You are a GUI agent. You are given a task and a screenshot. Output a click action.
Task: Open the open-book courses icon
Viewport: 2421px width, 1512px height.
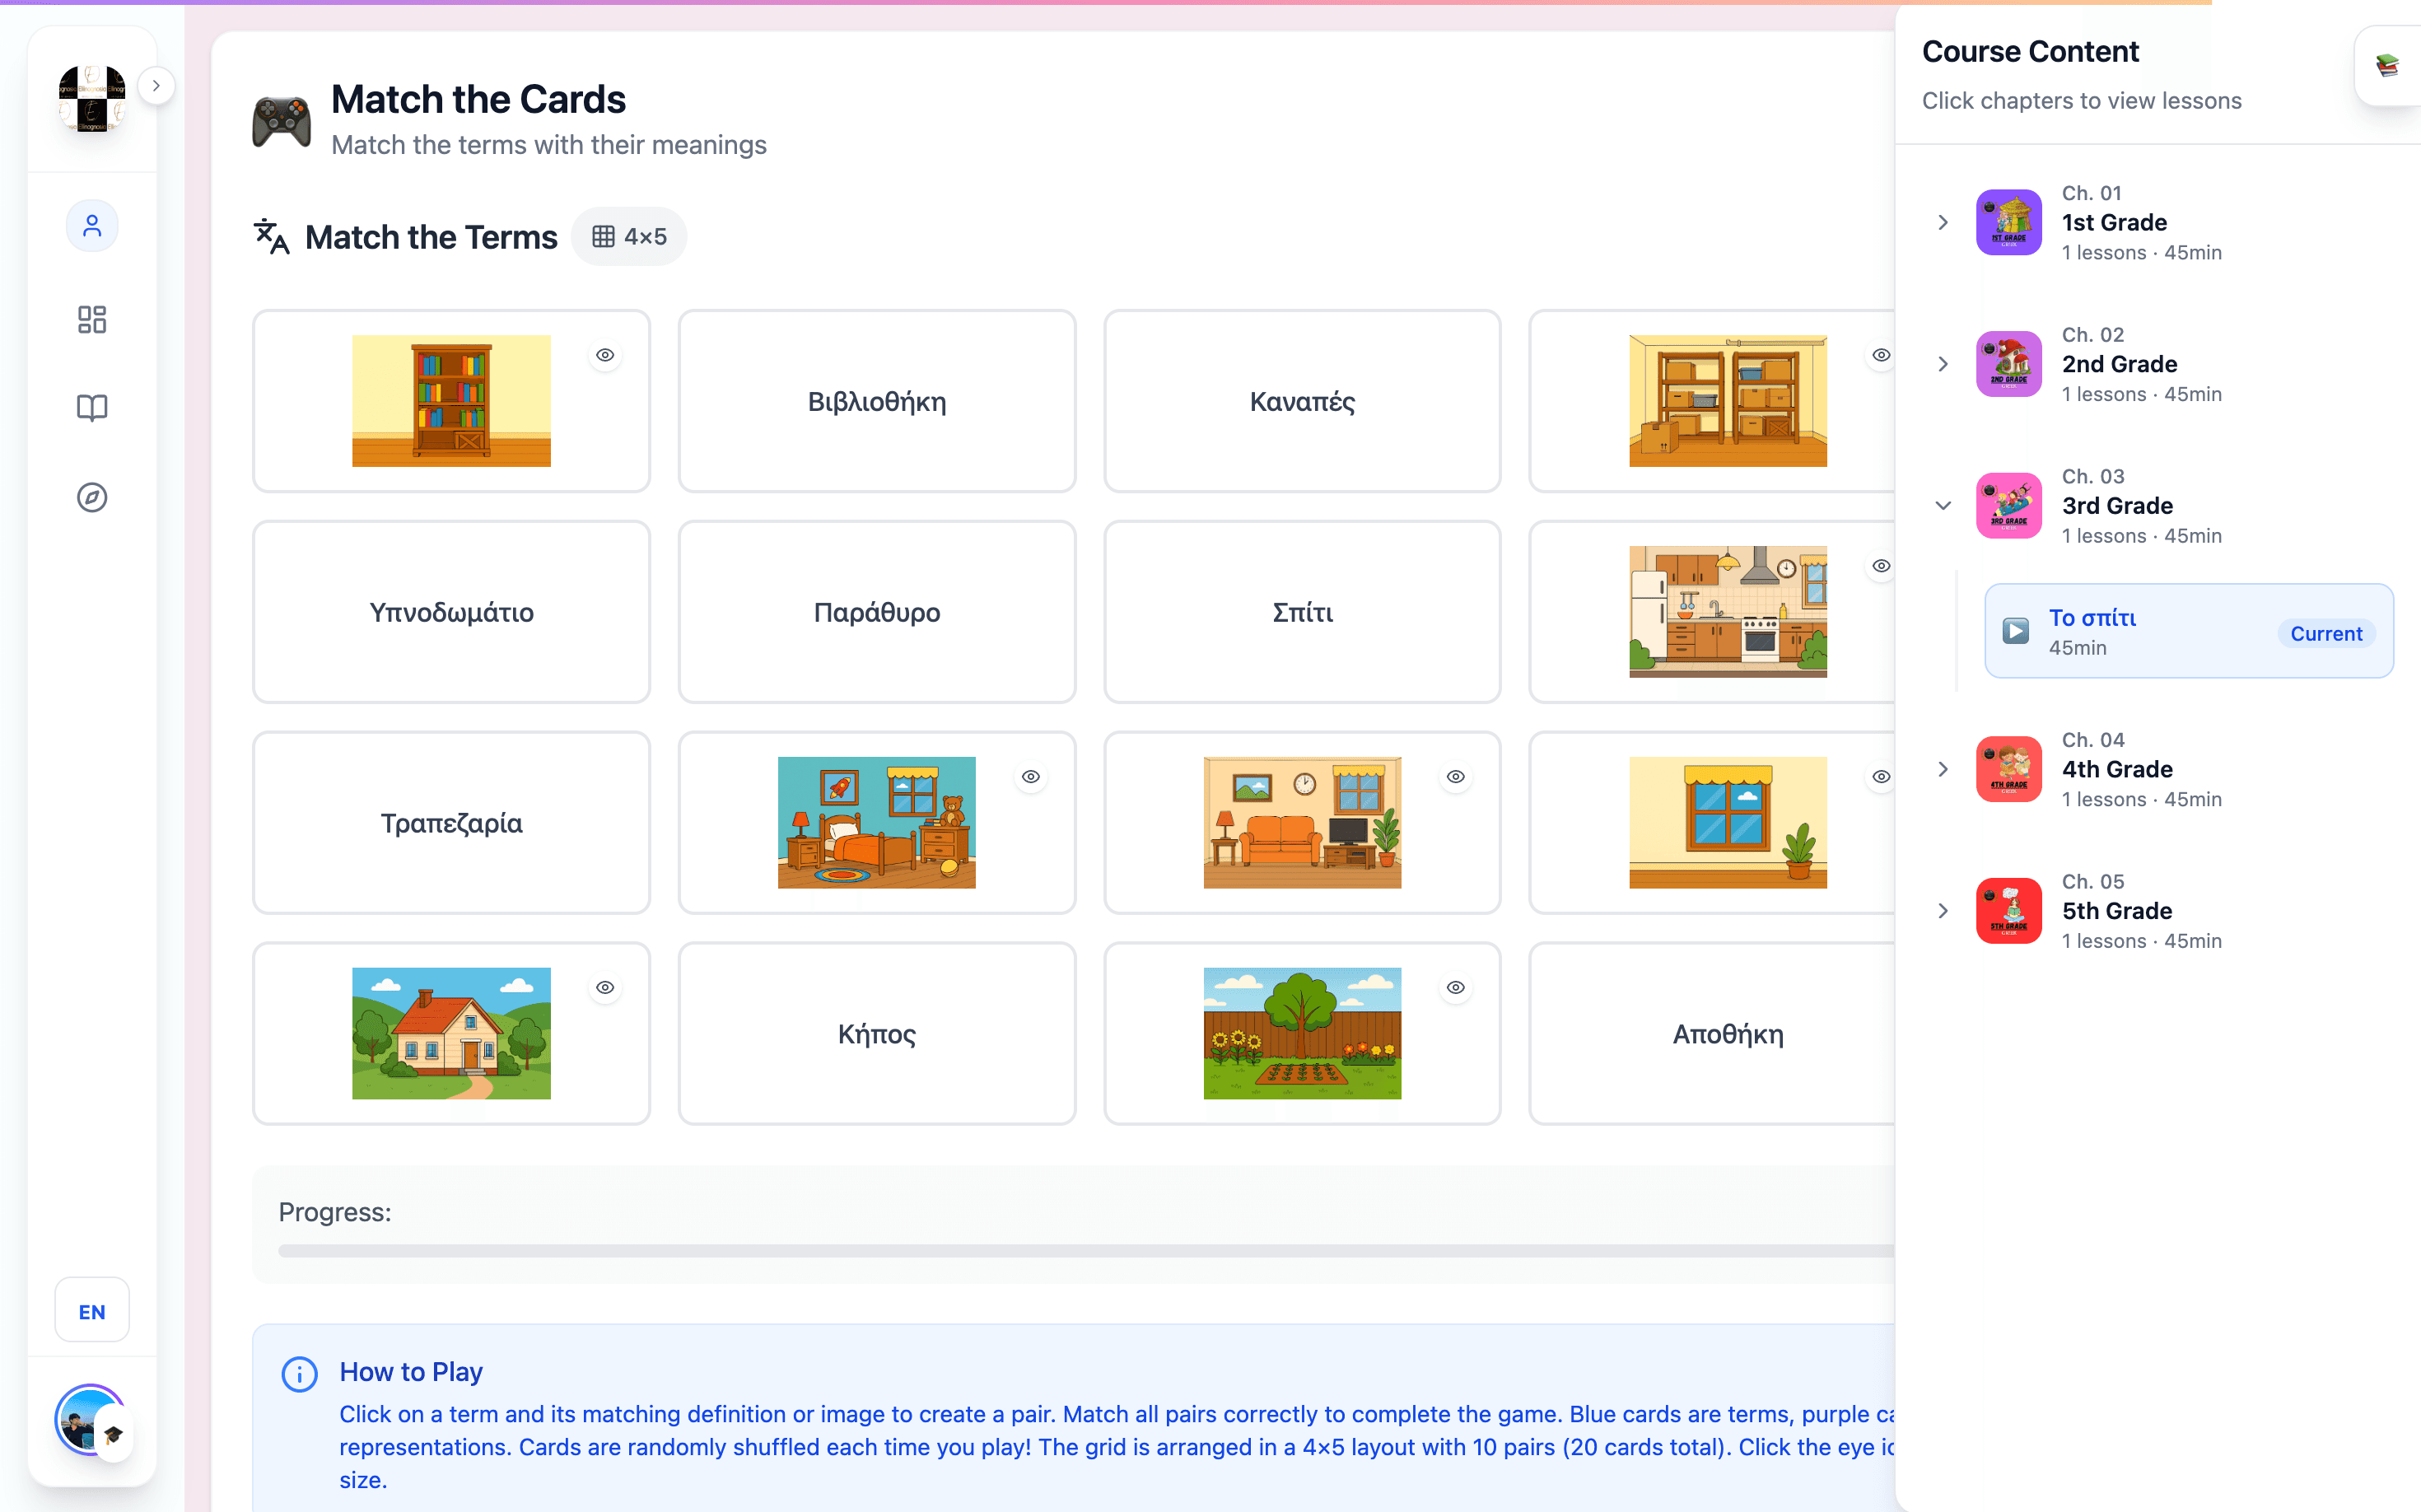pos(92,407)
